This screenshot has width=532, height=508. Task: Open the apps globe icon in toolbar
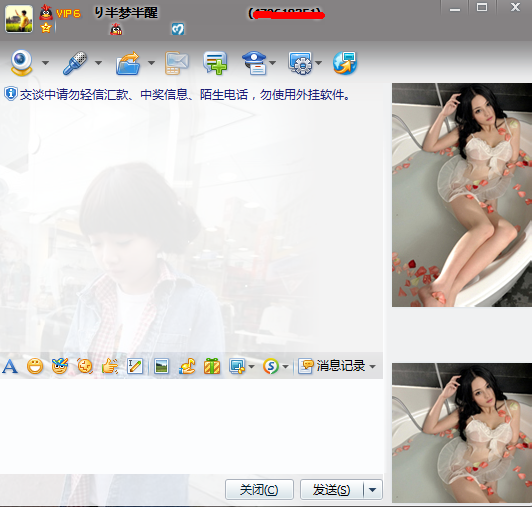tap(345, 63)
